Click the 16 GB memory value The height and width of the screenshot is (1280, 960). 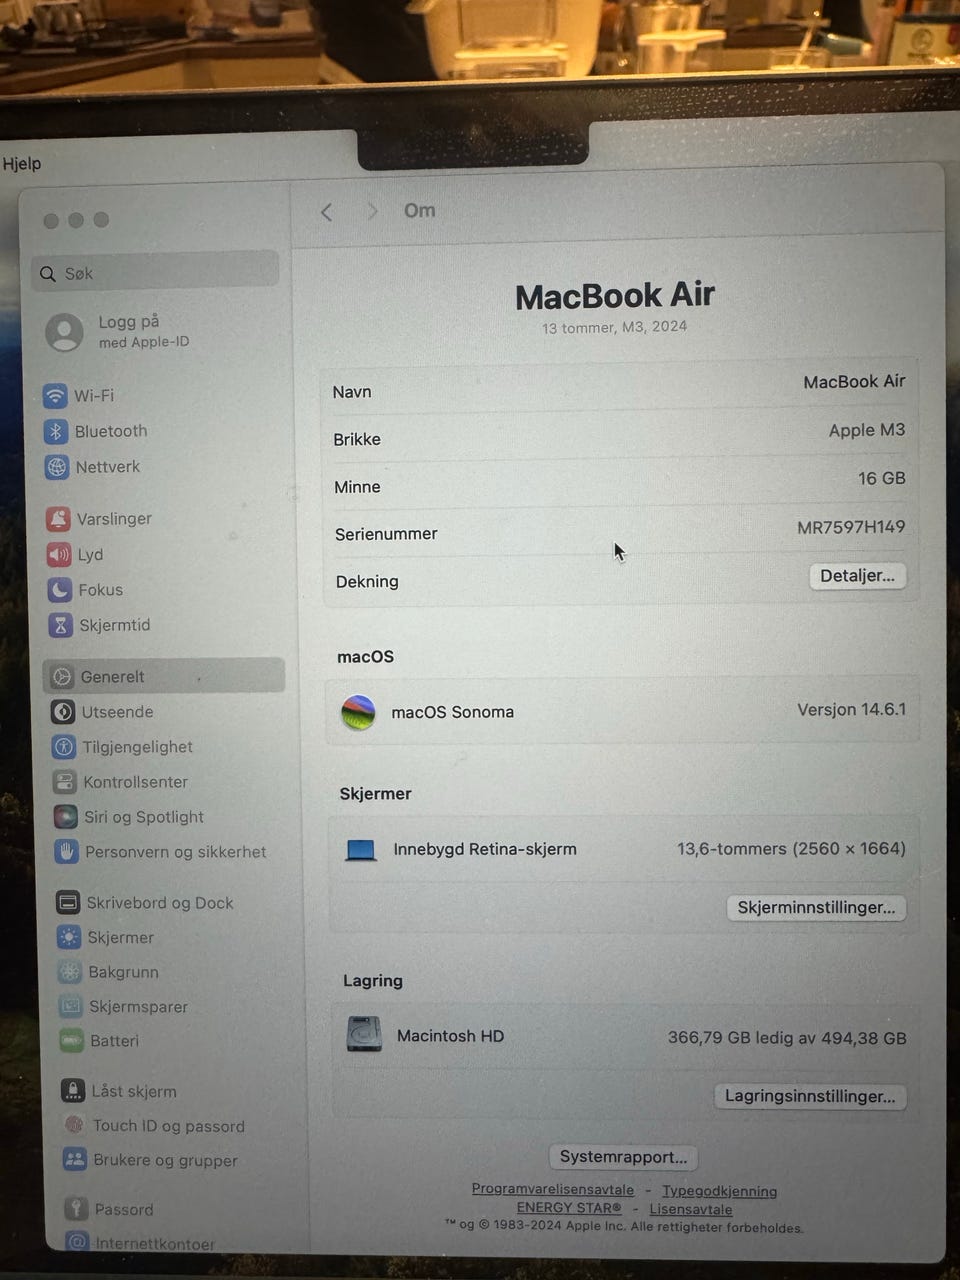click(x=881, y=479)
